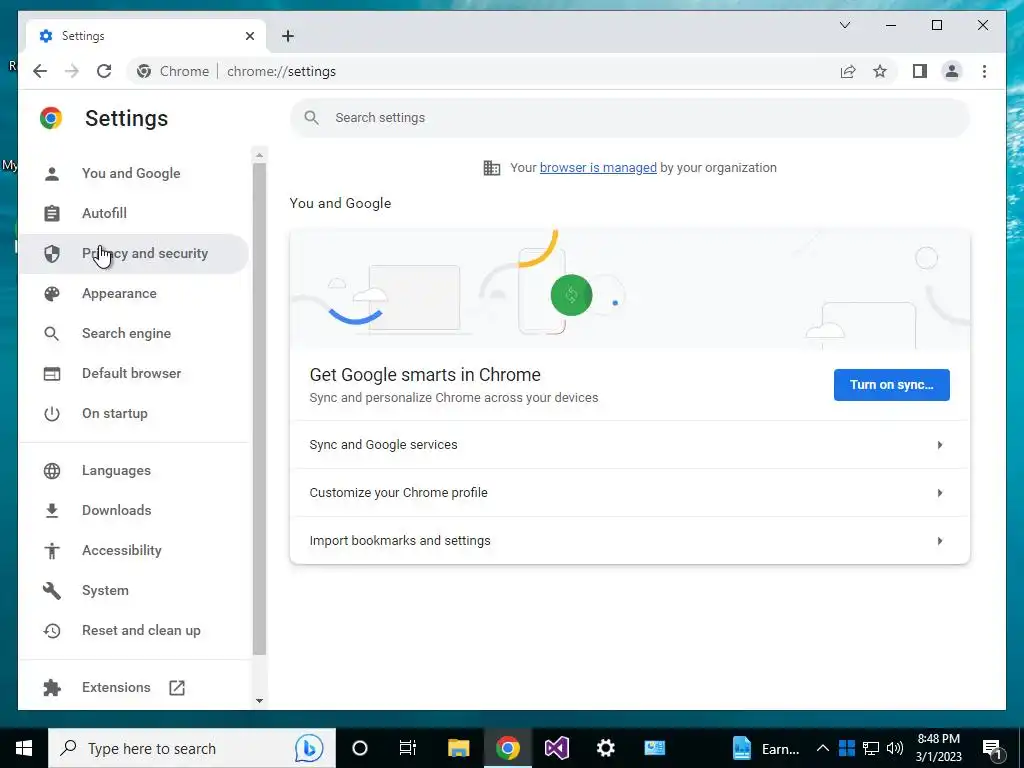This screenshot has width=1024, height=768.
Task: Open Chrome three-dot menu
Action: click(984, 71)
